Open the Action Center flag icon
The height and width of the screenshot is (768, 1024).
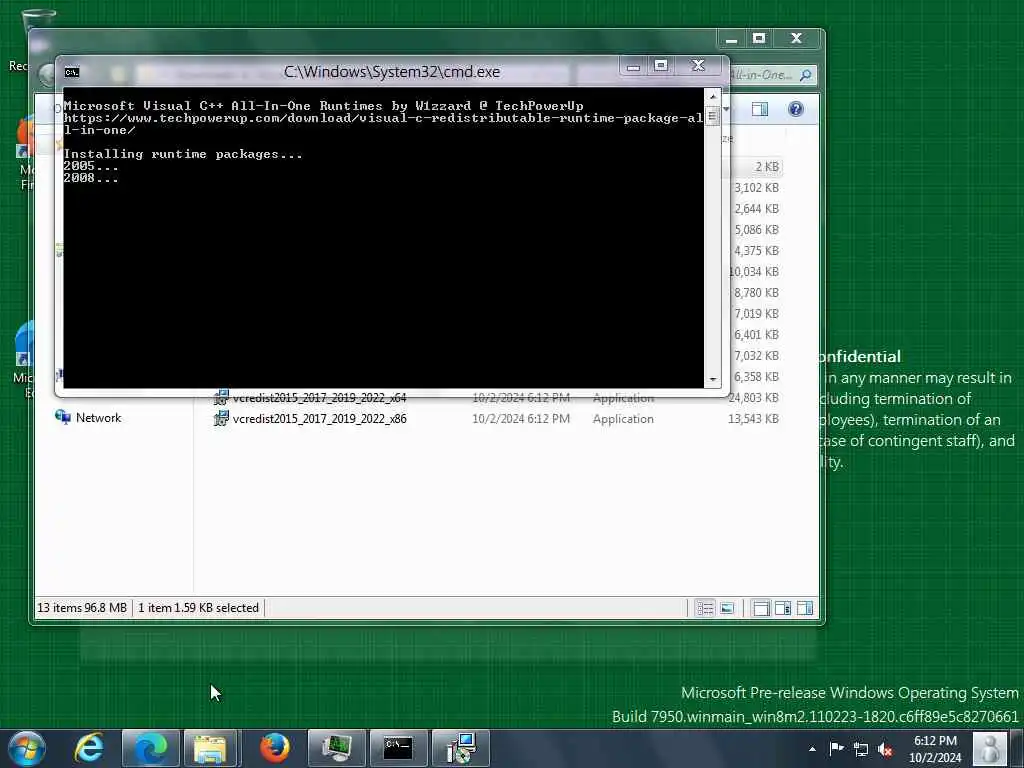tap(836, 748)
